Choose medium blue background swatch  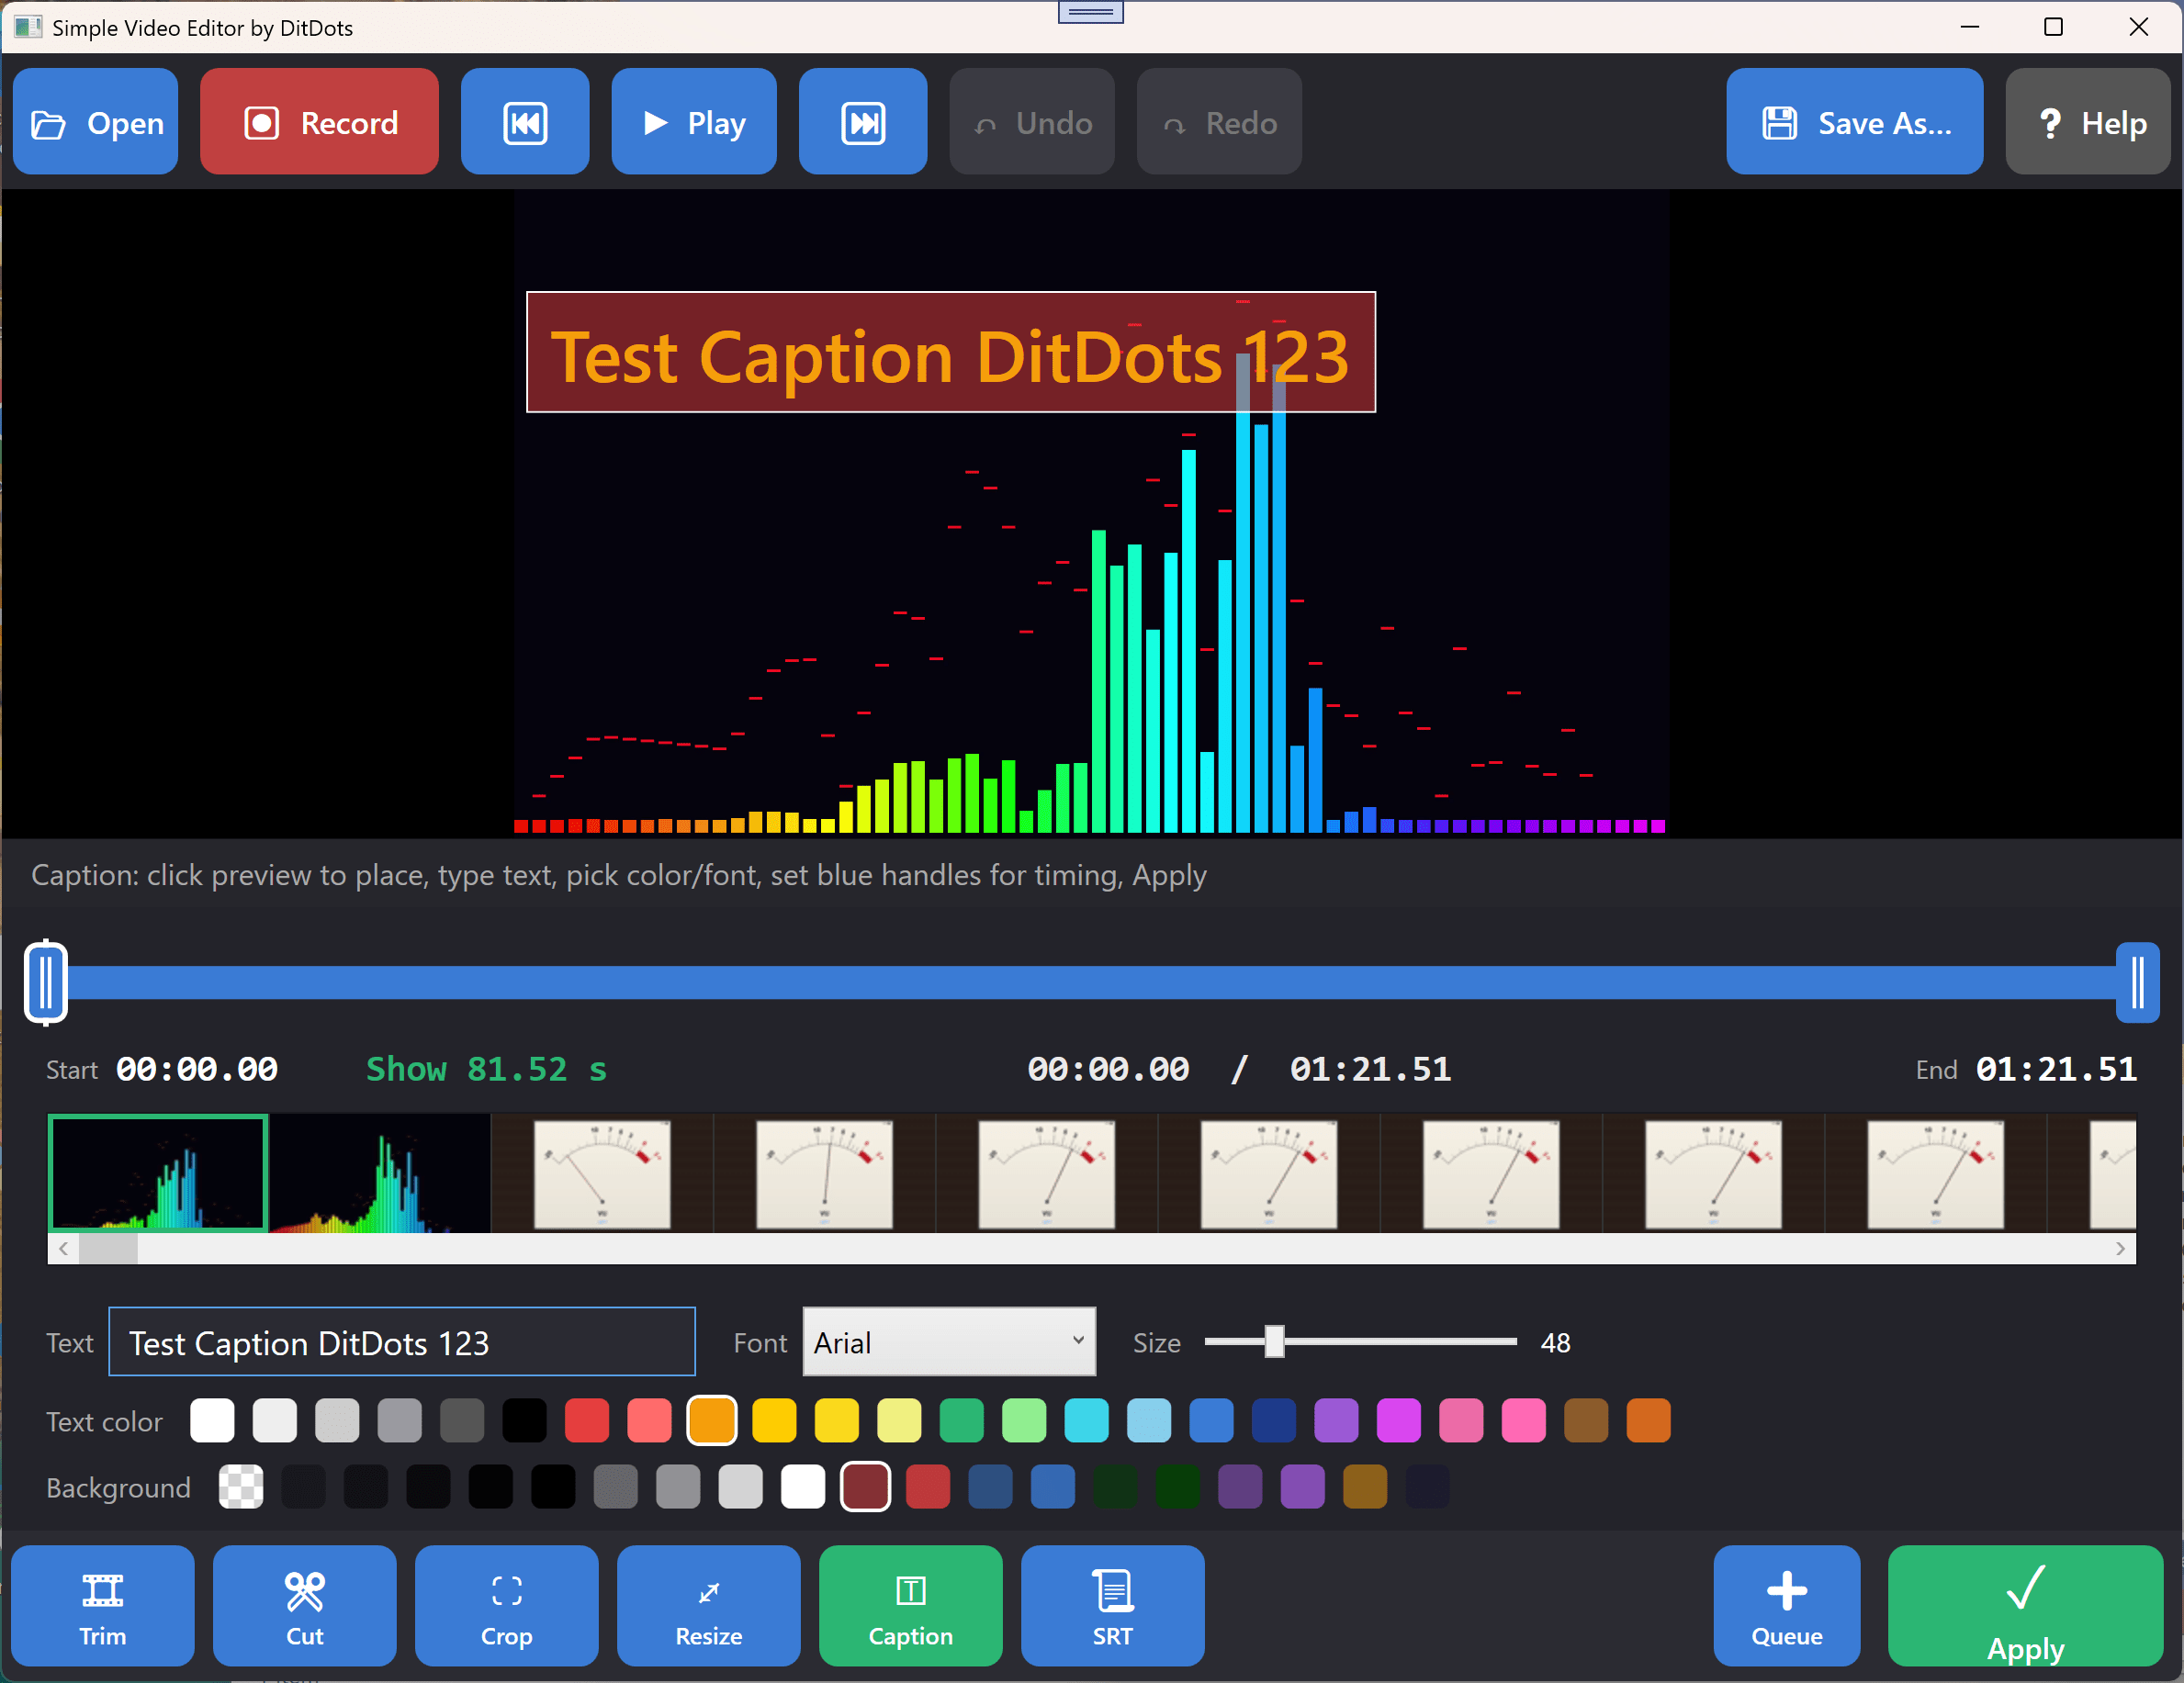click(1053, 1487)
